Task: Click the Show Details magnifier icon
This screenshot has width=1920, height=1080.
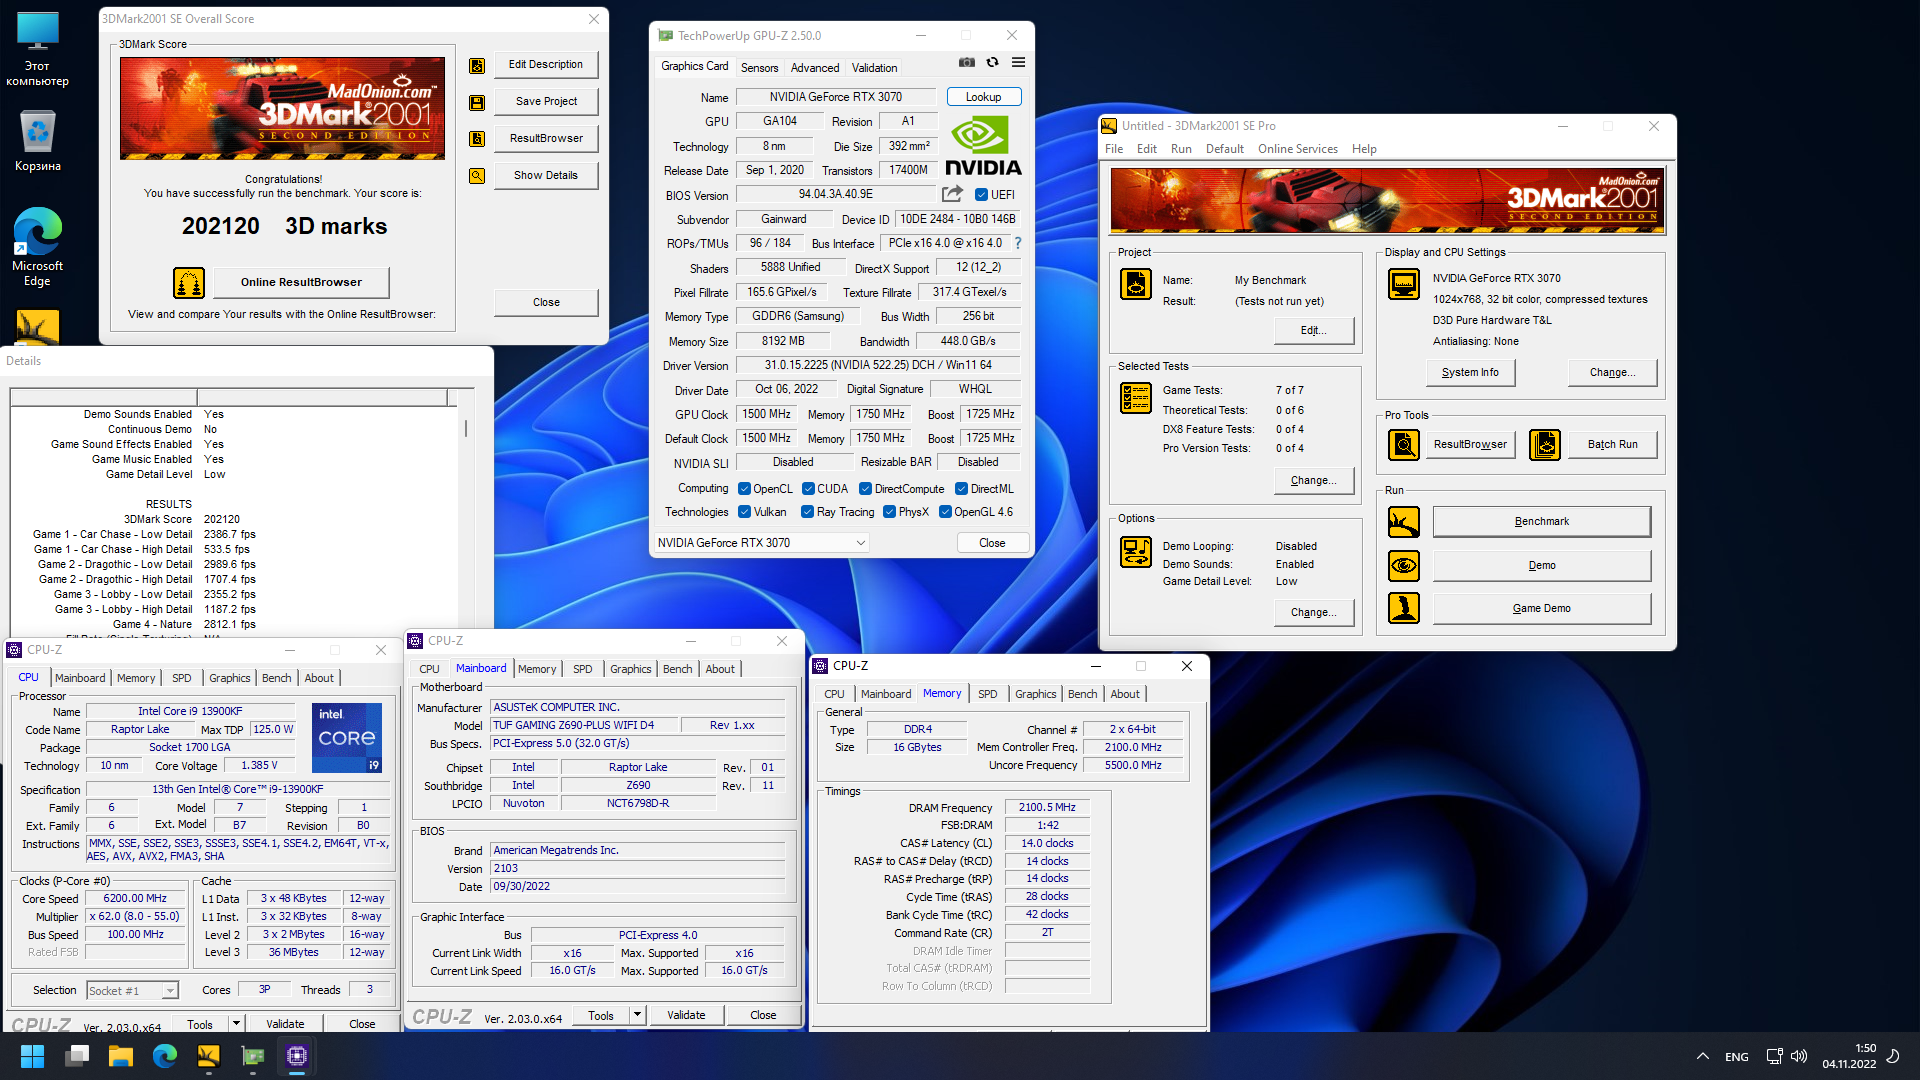Action: pyautogui.click(x=477, y=176)
